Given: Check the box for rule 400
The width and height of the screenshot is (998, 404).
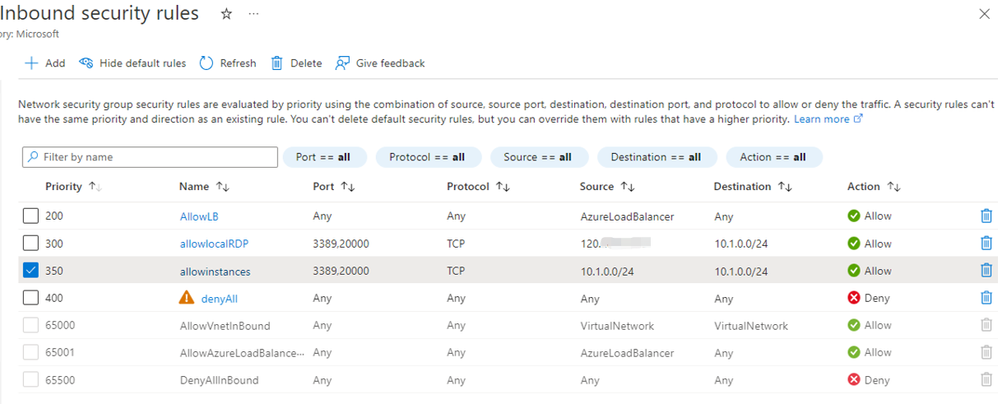Looking at the screenshot, I should tap(31, 298).
